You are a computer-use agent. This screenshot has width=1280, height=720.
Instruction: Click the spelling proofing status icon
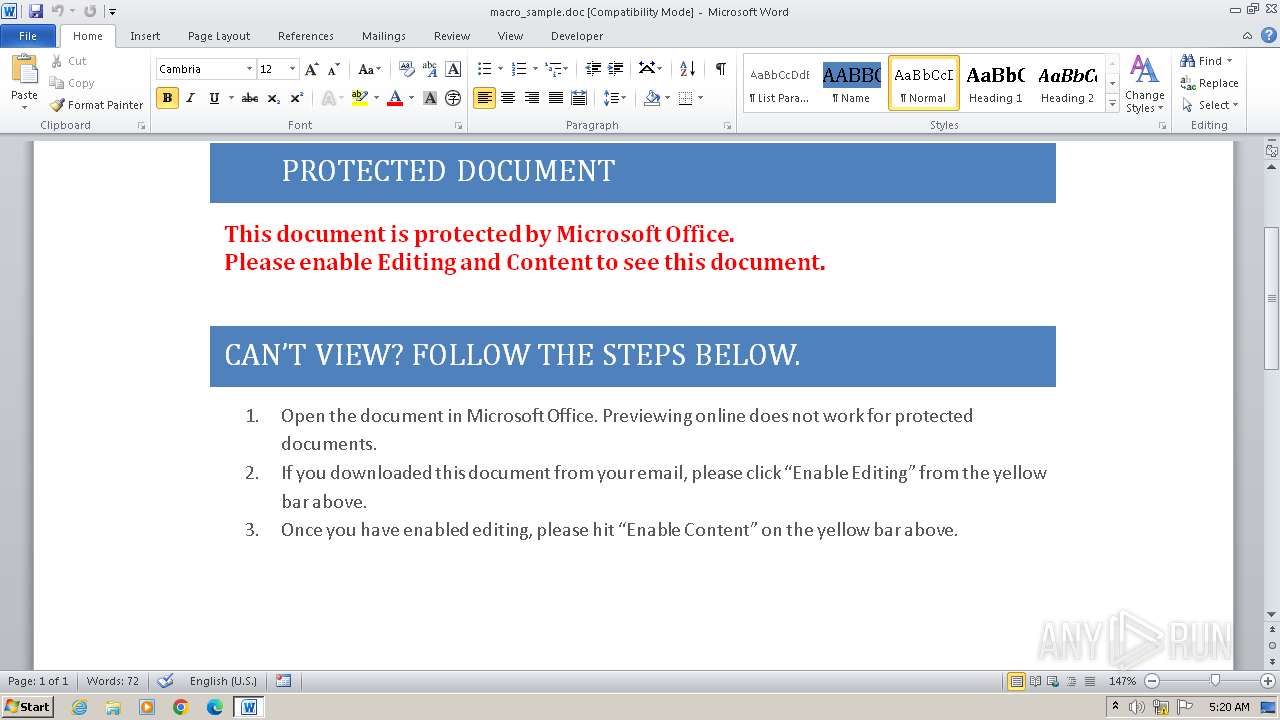166,681
